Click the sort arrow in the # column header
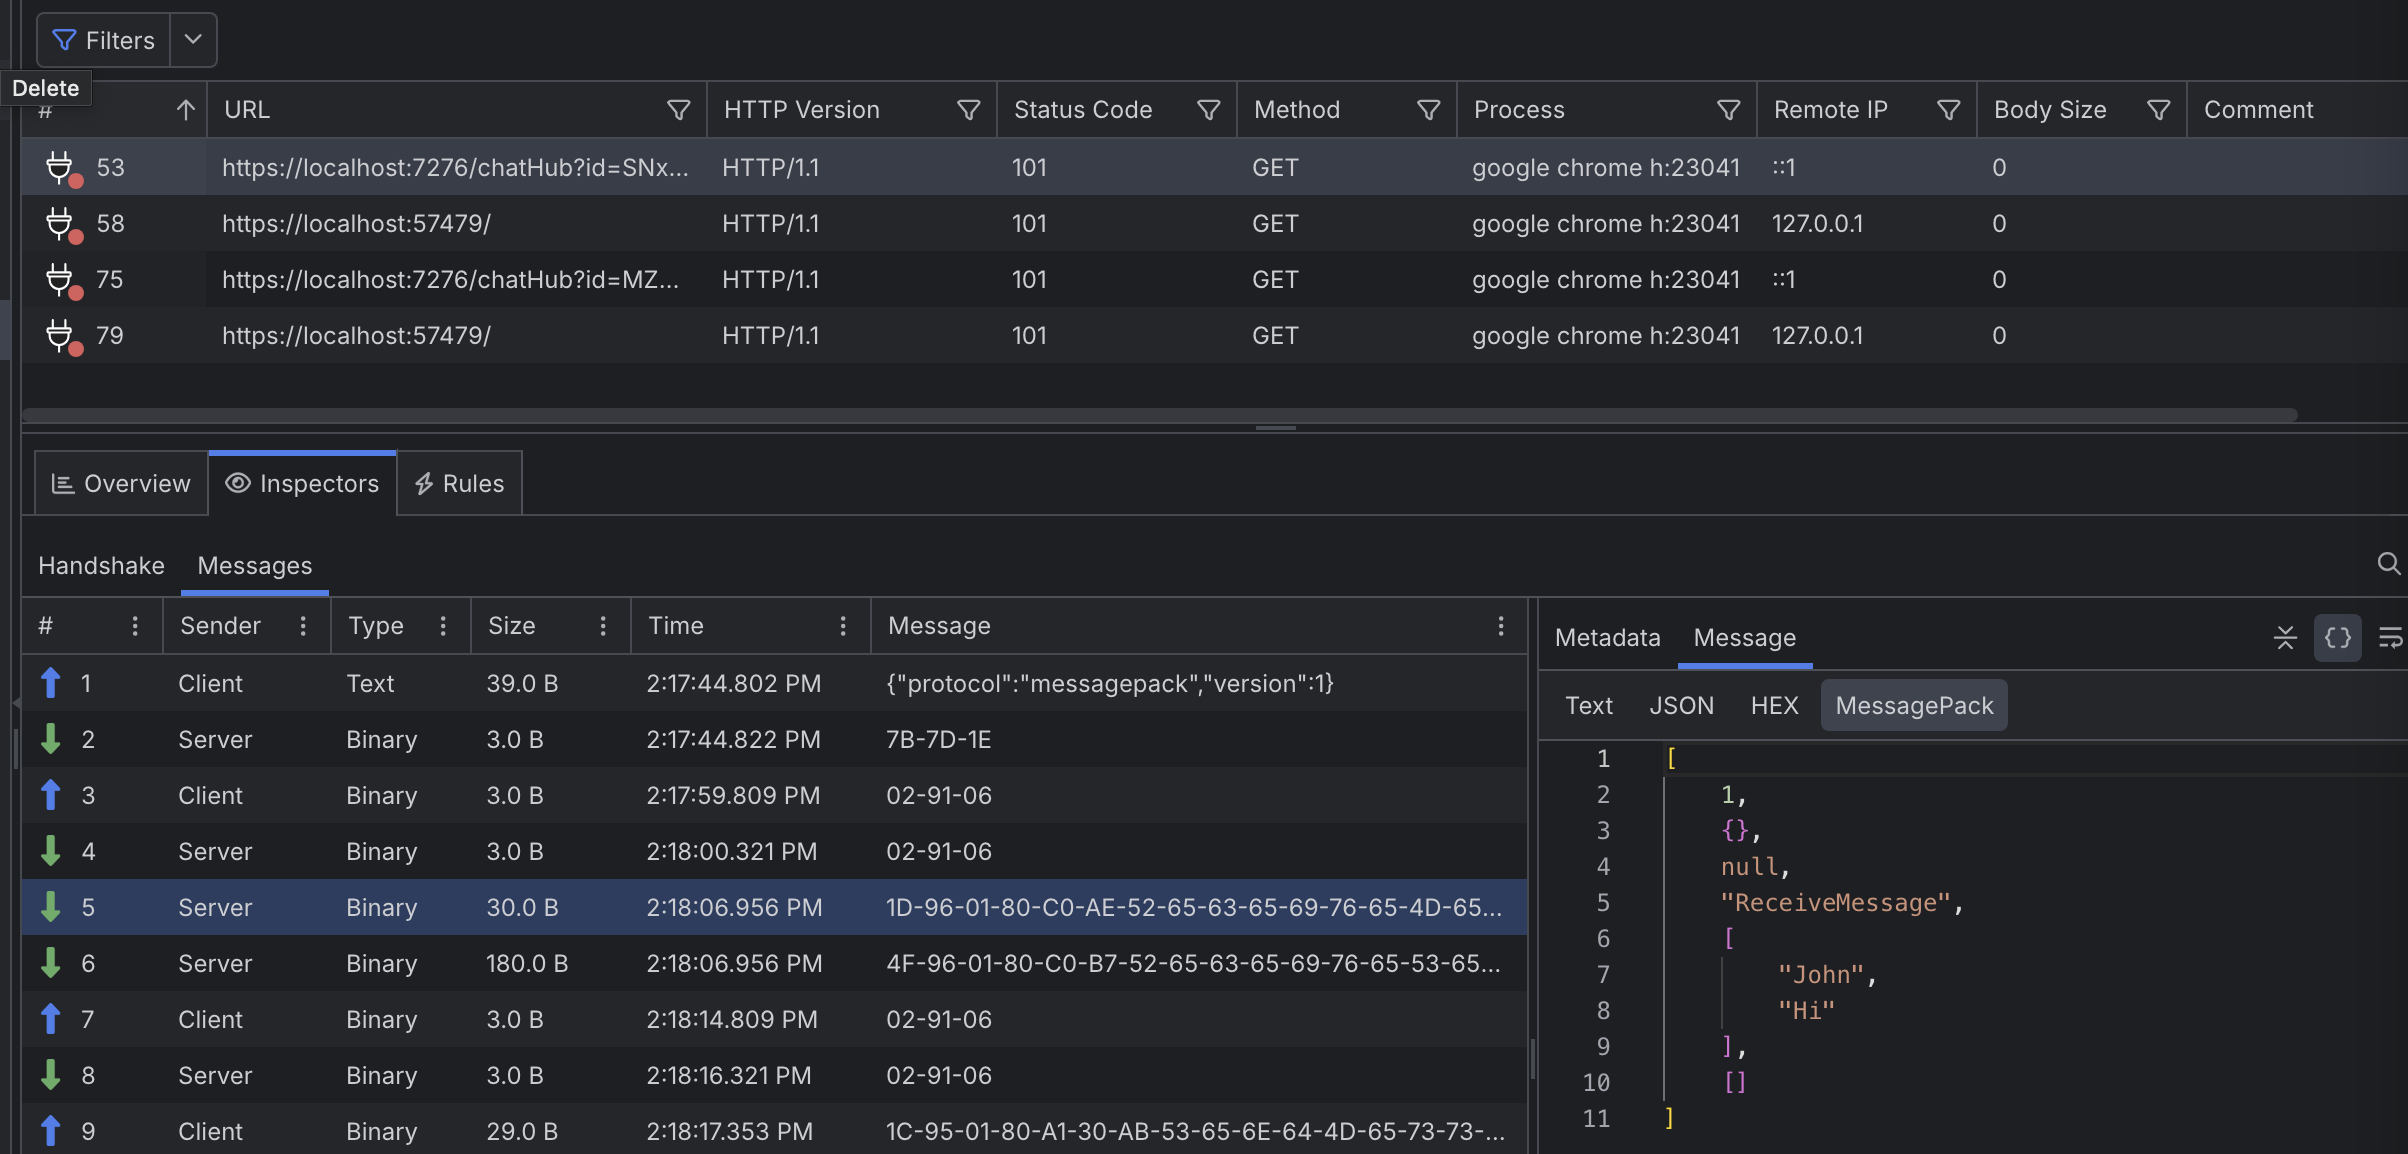The height and width of the screenshot is (1154, 2408). click(185, 110)
